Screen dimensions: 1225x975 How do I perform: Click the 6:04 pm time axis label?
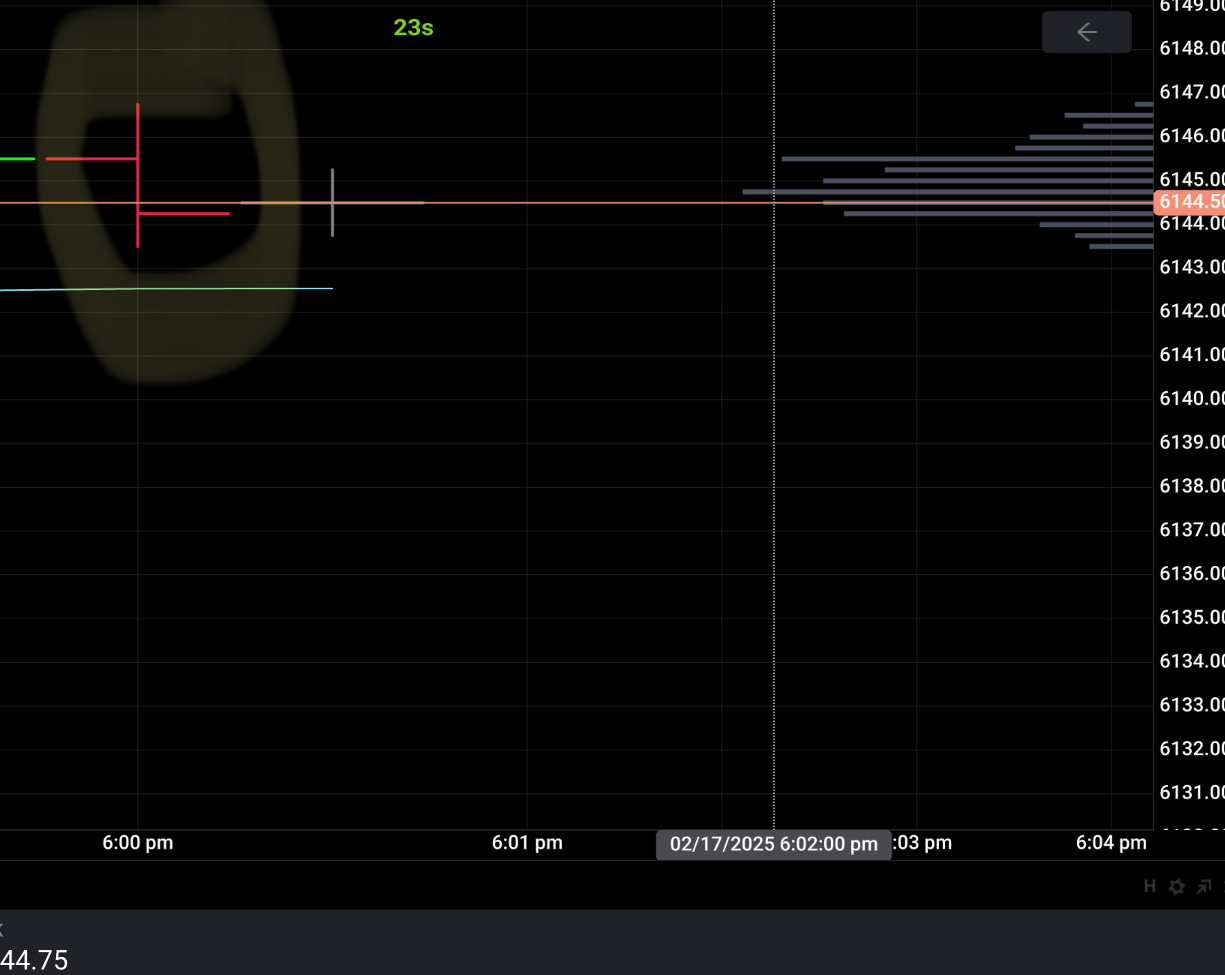[x=1111, y=843]
